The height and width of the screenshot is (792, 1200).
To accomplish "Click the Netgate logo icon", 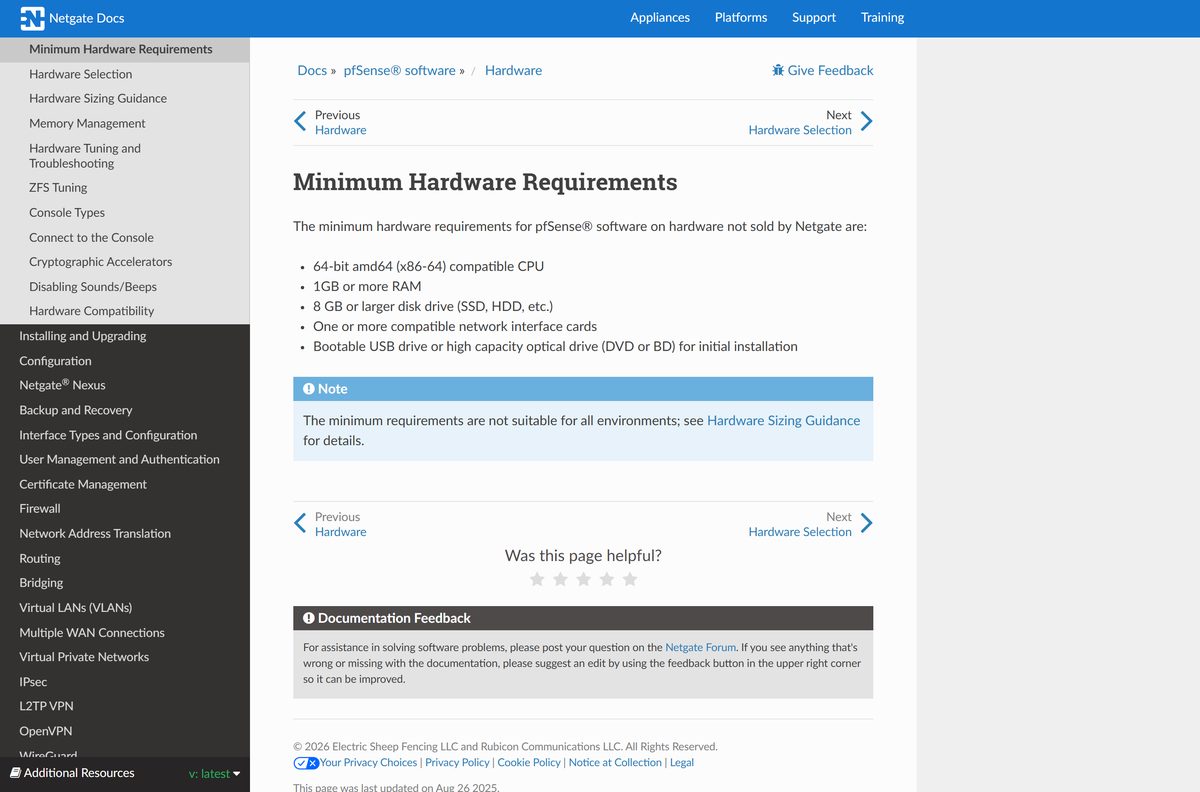I will pyautogui.click(x=32, y=18).
